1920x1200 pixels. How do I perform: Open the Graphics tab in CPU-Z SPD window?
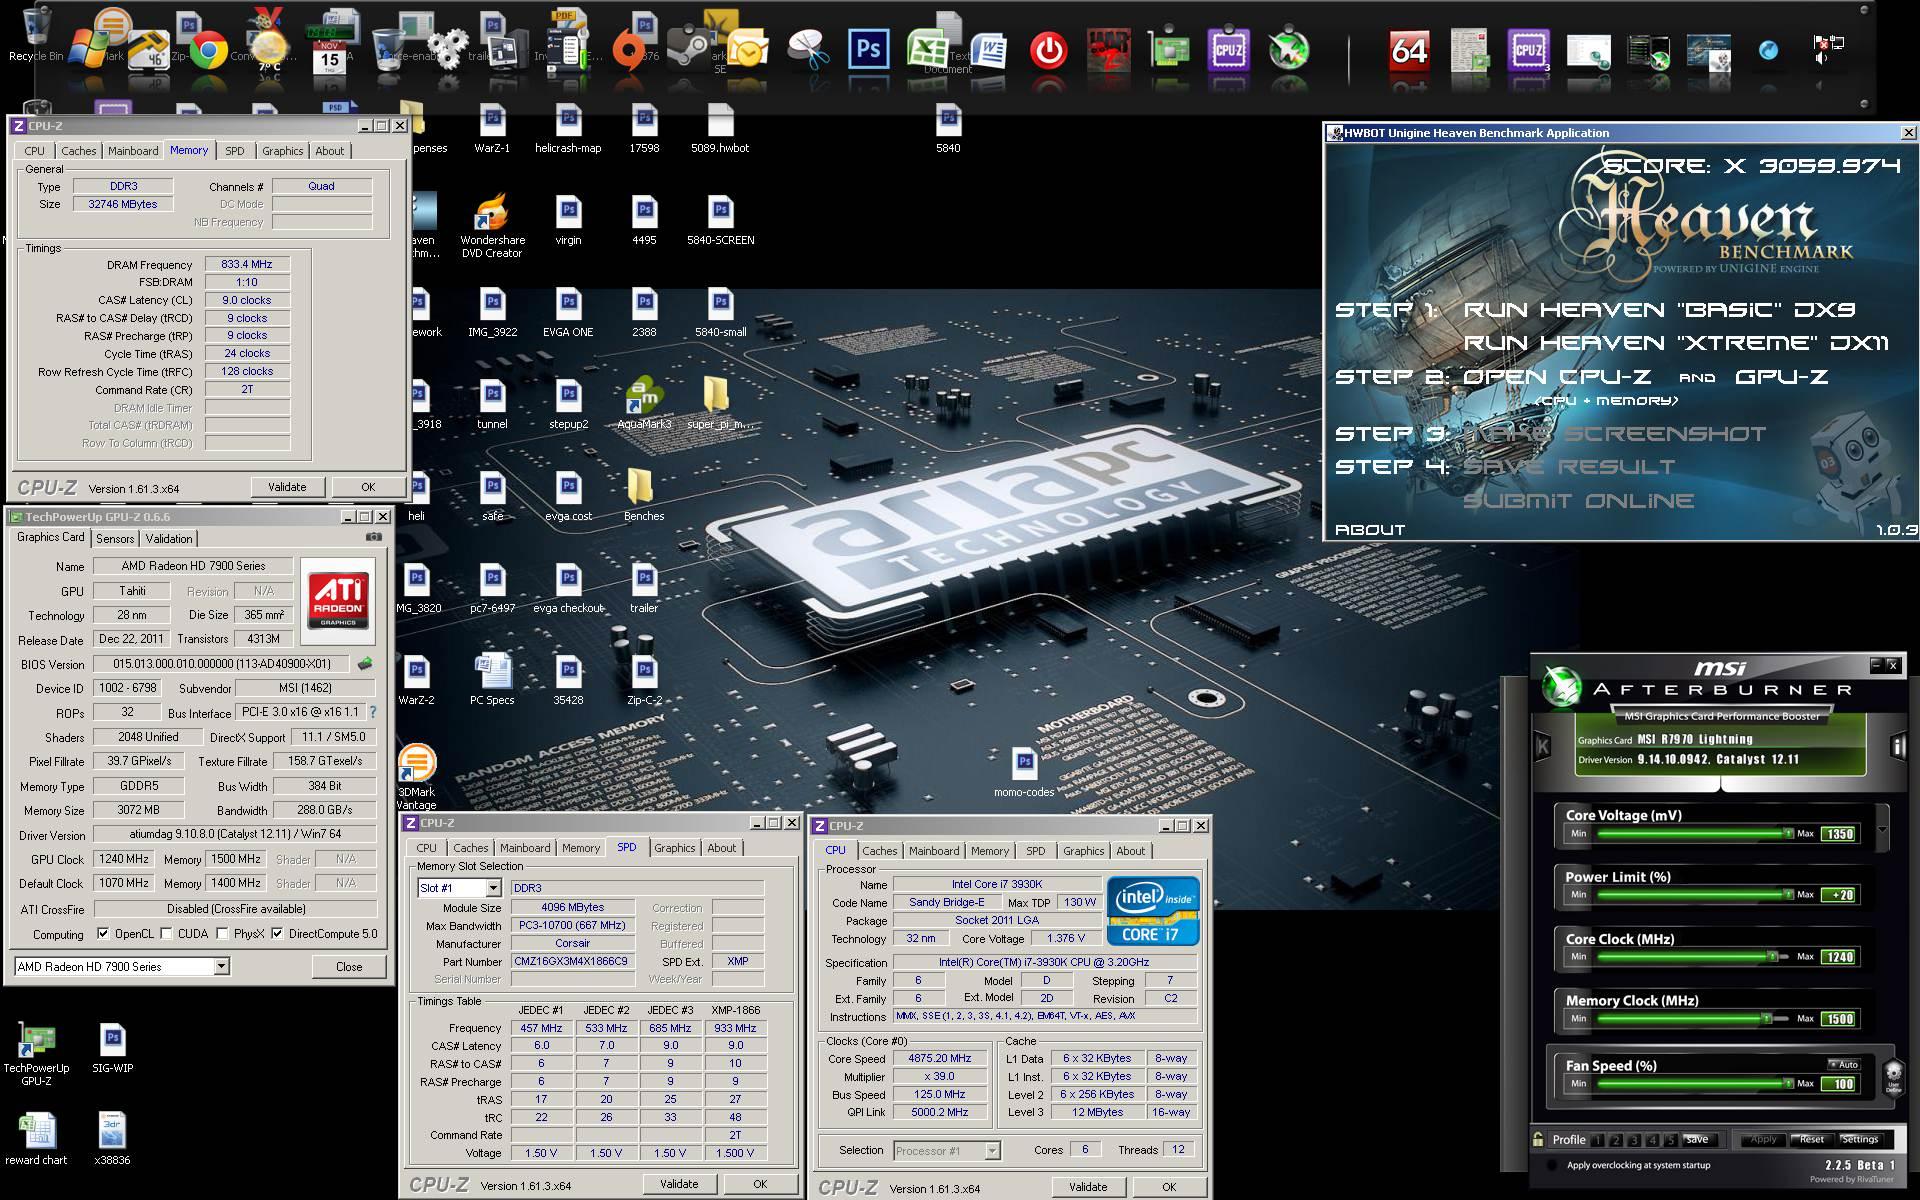(x=674, y=848)
